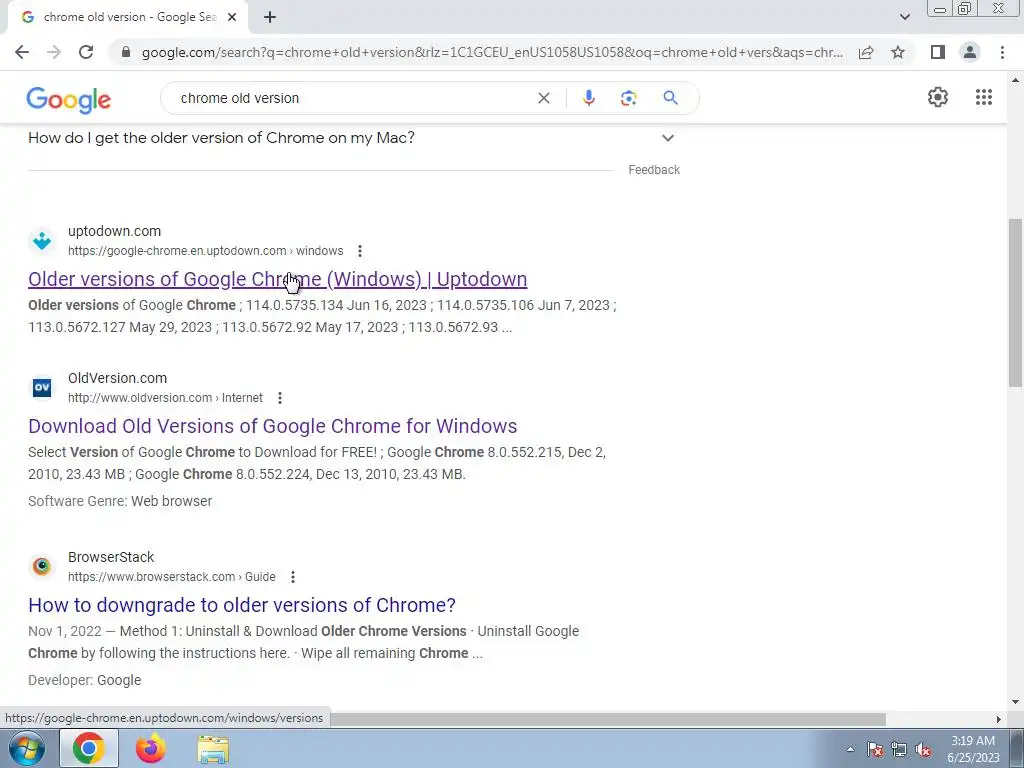Go back to the previous page
The image size is (1024, 768).
[22, 52]
